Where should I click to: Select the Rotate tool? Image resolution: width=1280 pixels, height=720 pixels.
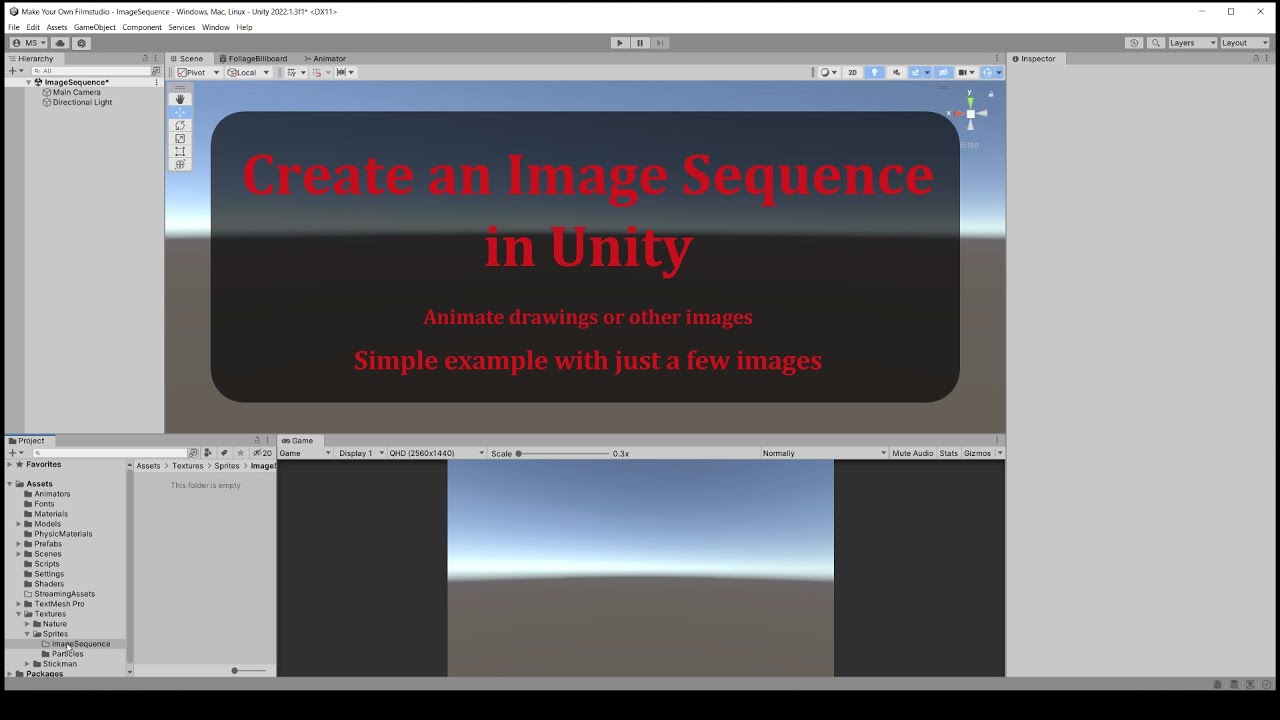pyautogui.click(x=180, y=125)
